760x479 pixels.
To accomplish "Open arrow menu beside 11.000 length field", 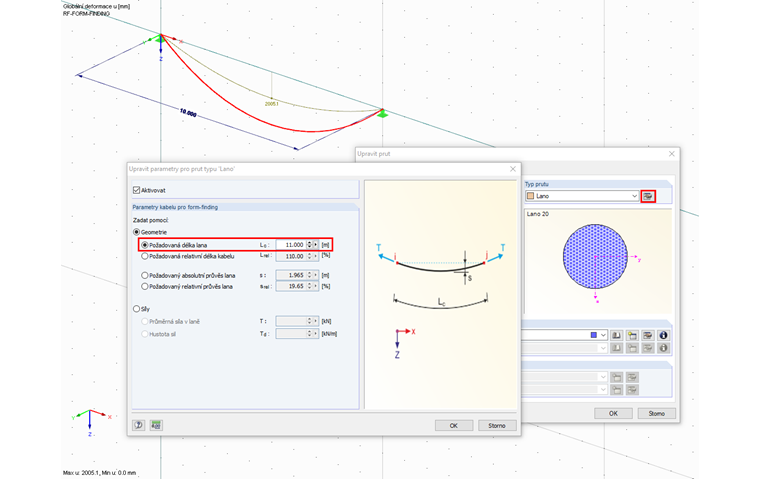I will point(316,245).
